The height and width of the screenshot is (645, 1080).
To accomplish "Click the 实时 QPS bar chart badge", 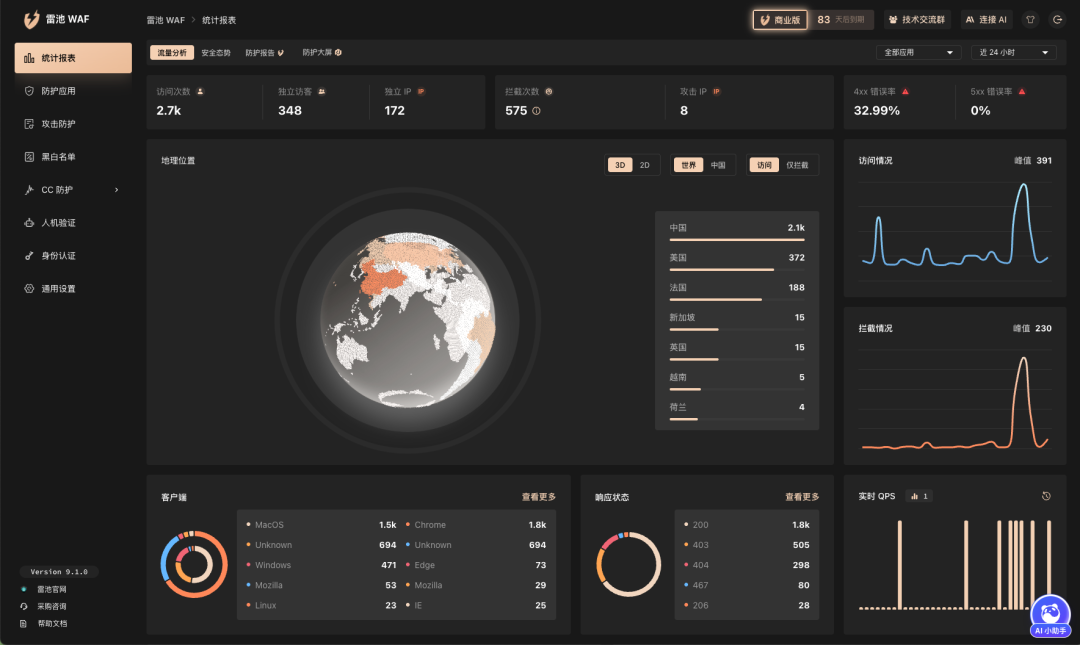I will (920, 496).
